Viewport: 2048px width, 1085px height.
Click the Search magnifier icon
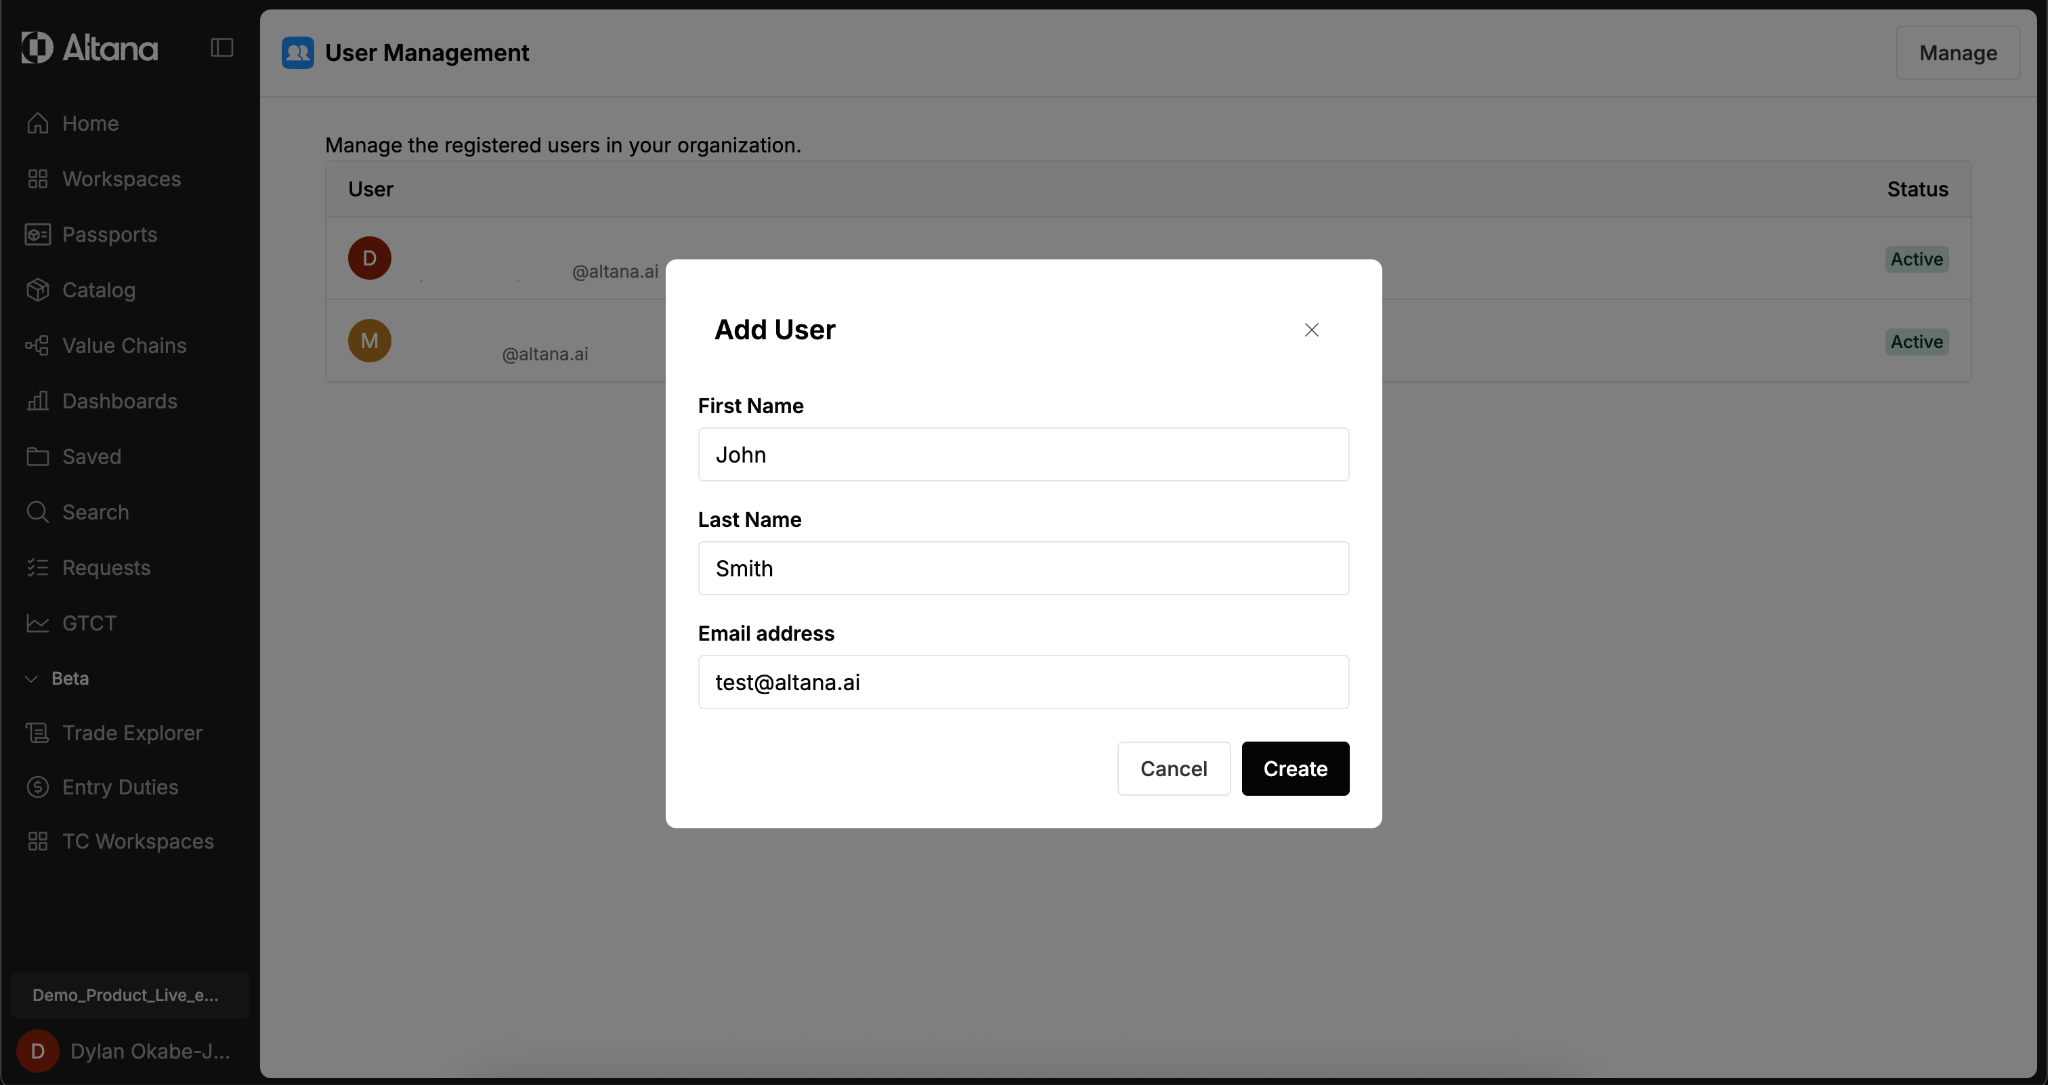38,512
